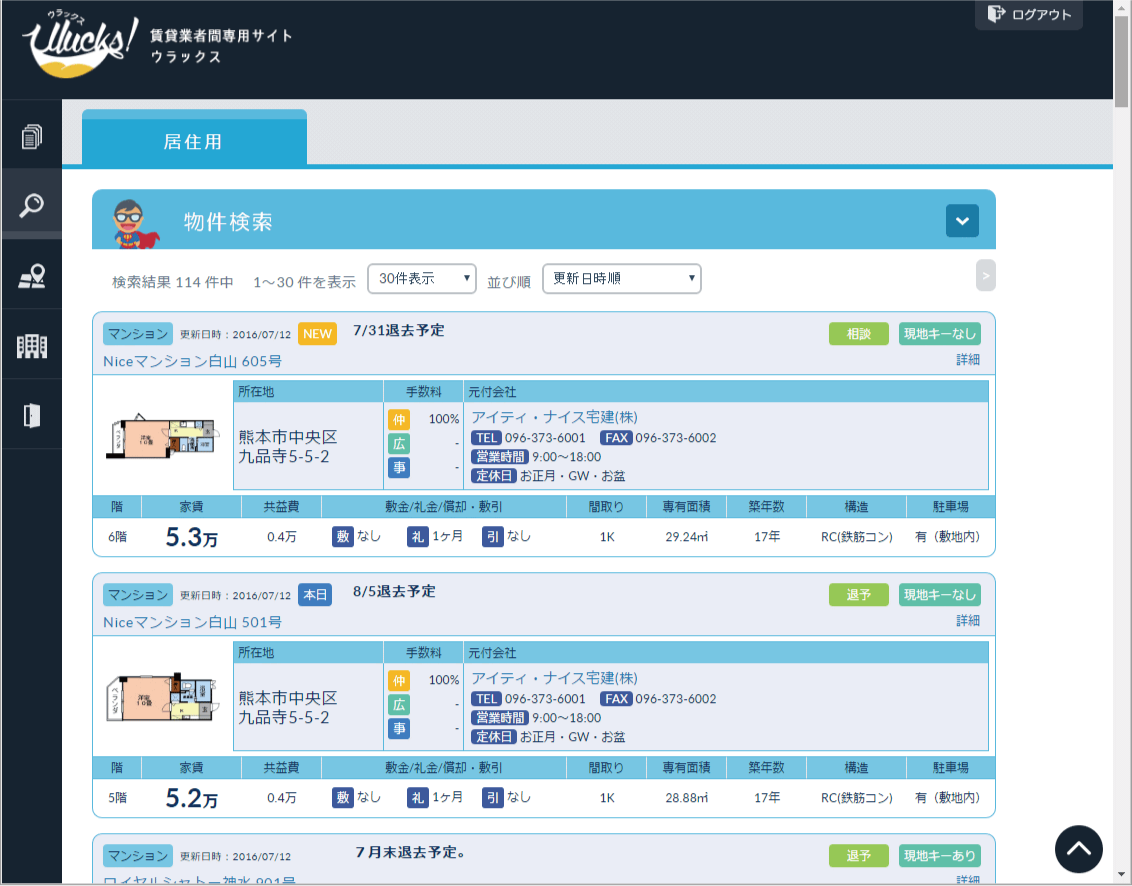Viewport: 1132px width, 886px height.
Task: Click 現地キーなし badge on 605号 listing
Action: [x=940, y=334]
